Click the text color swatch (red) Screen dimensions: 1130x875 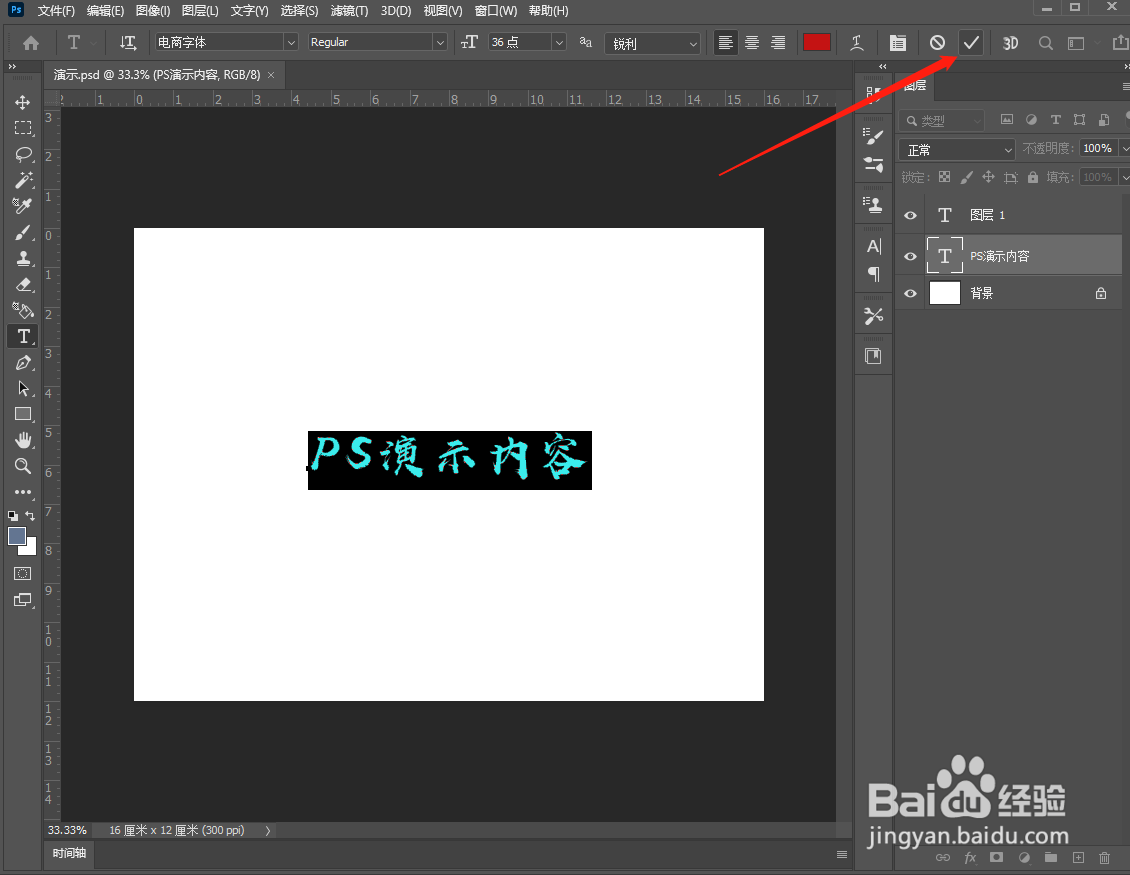[817, 43]
